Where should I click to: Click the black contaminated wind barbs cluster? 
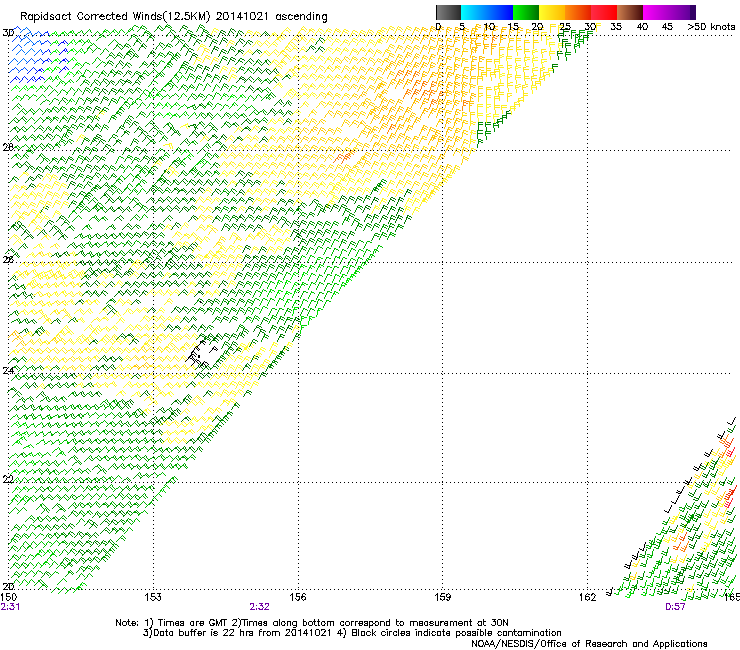click(203, 355)
